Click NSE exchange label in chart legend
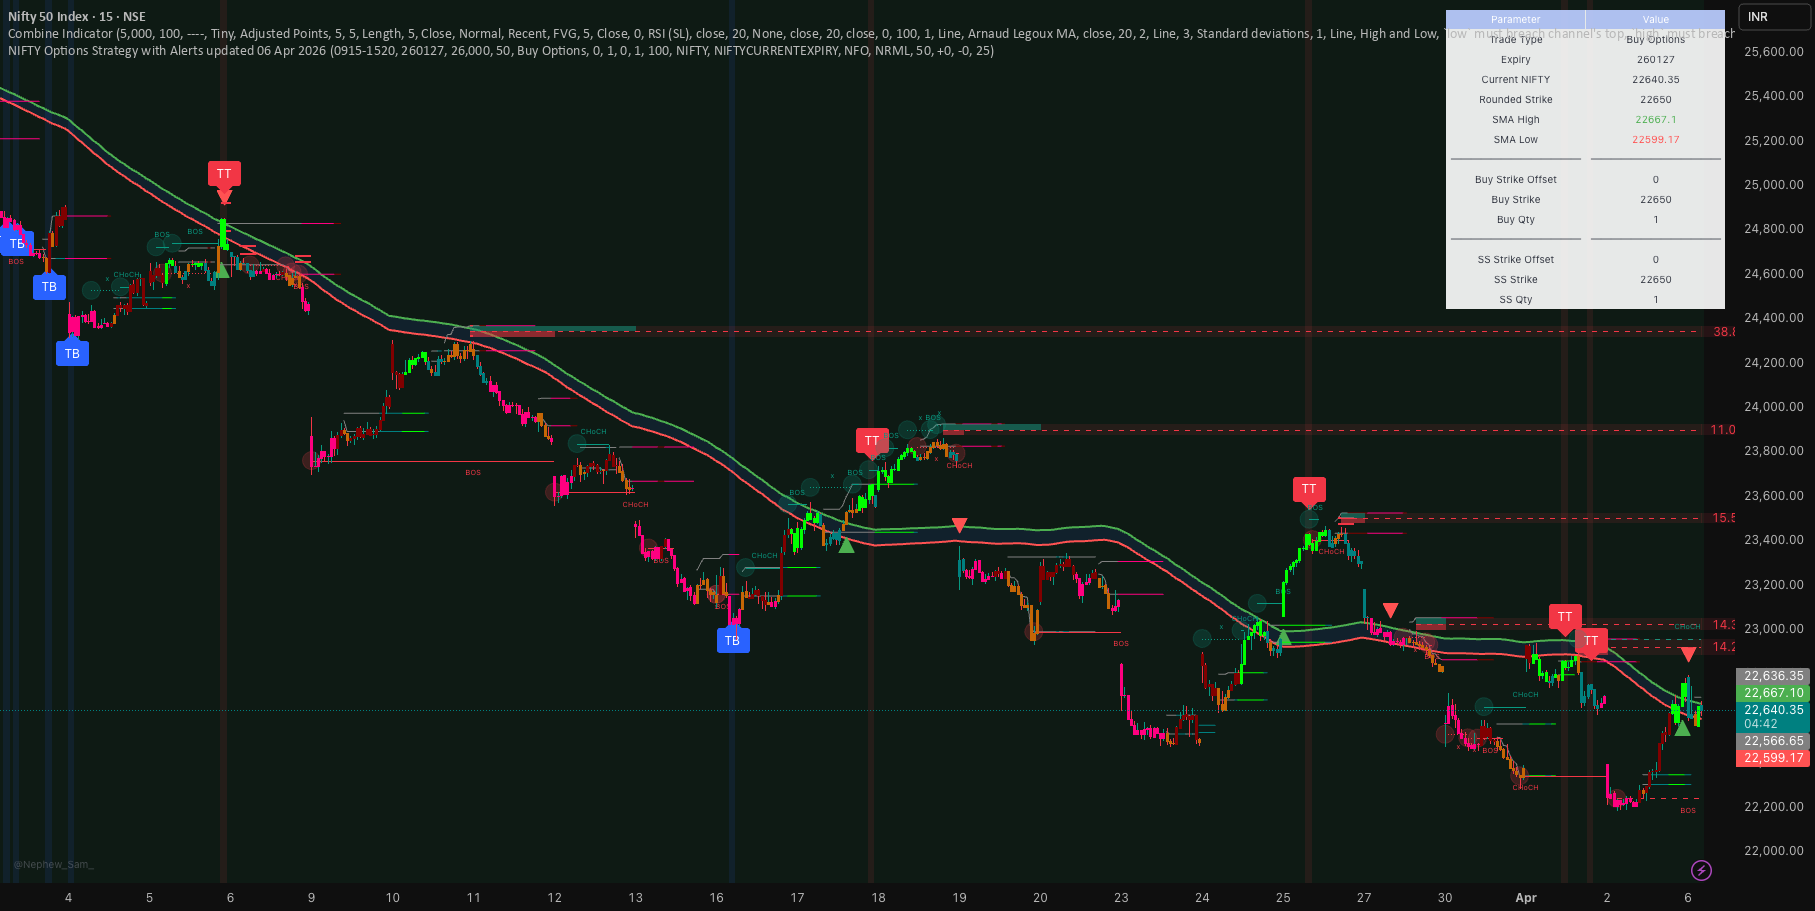Viewport: 1815px width, 911px height. [134, 16]
